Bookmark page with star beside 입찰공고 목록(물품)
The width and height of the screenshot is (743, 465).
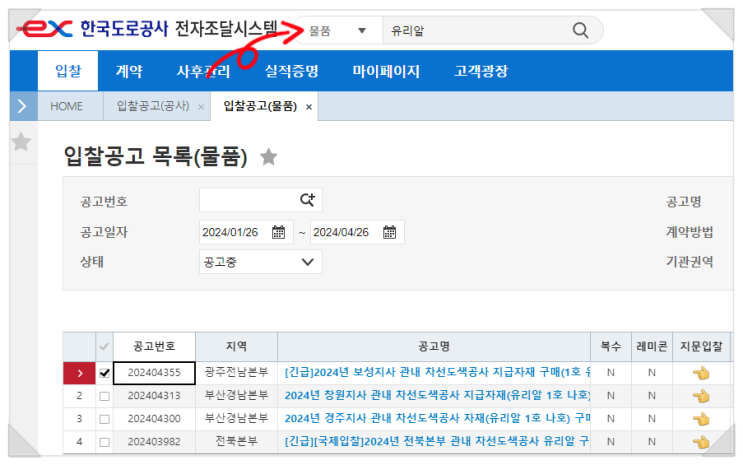[269, 157]
